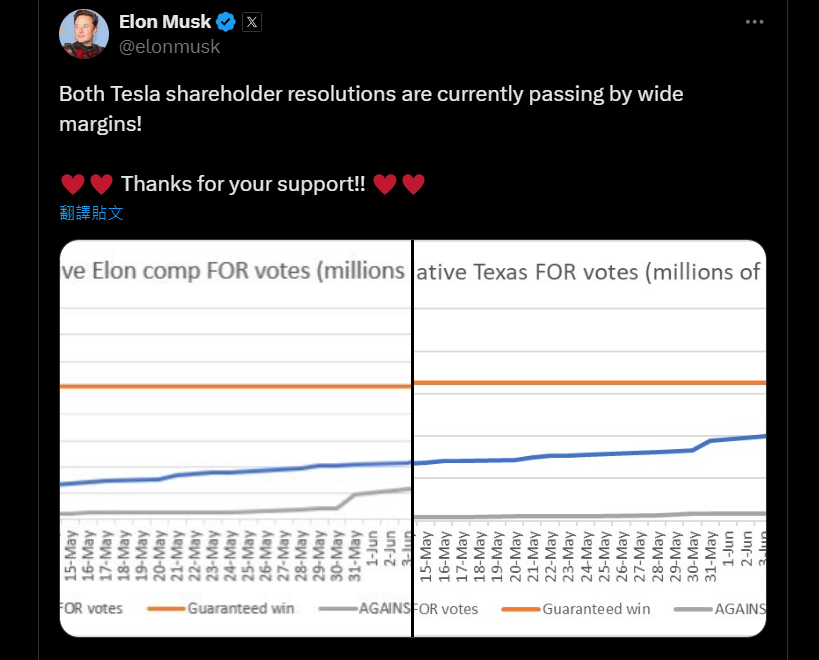Click the last red heart emoji
Screen dimensions: 819x660
[x=414, y=184]
